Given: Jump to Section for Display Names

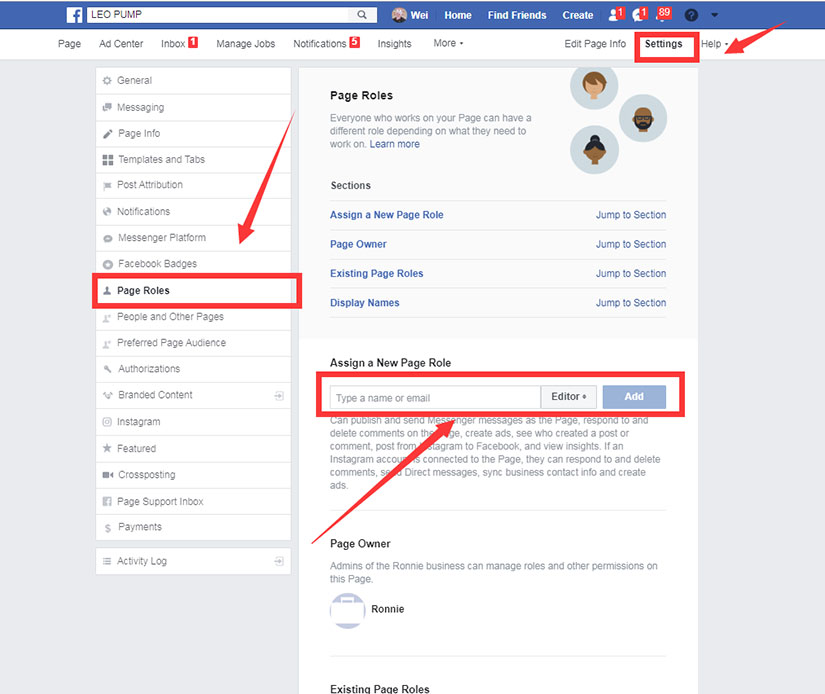Looking at the screenshot, I should point(631,303).
